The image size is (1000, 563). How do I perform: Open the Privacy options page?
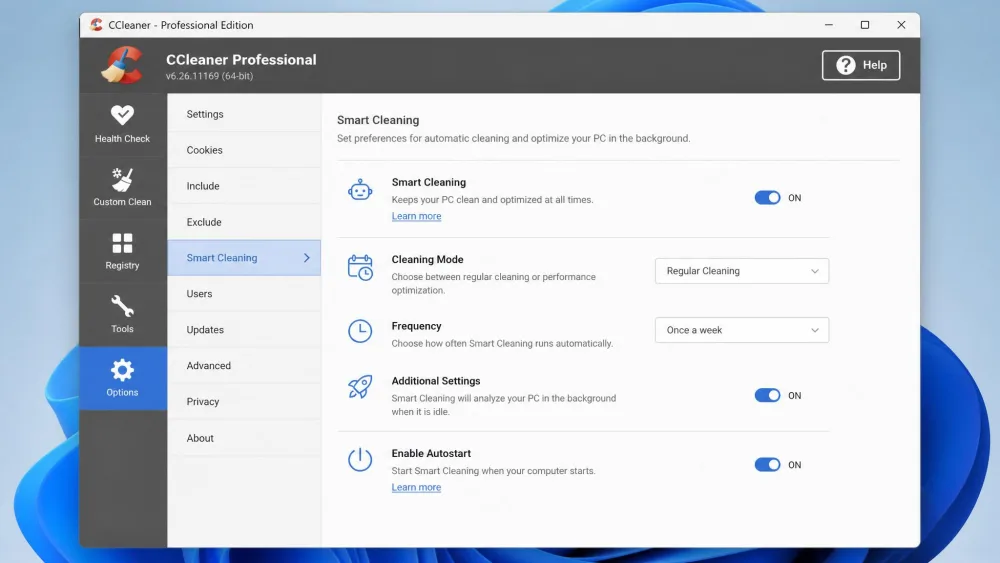coord(244,402)
